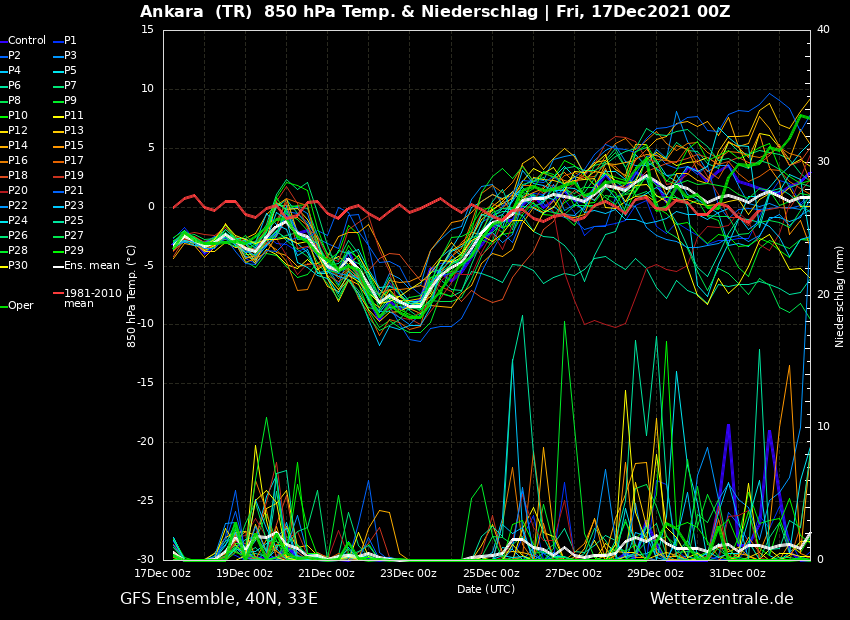The height and width of the screenshot is (620, 850).
Task: Click the 'P29' legend label
Action: [74, 250]
